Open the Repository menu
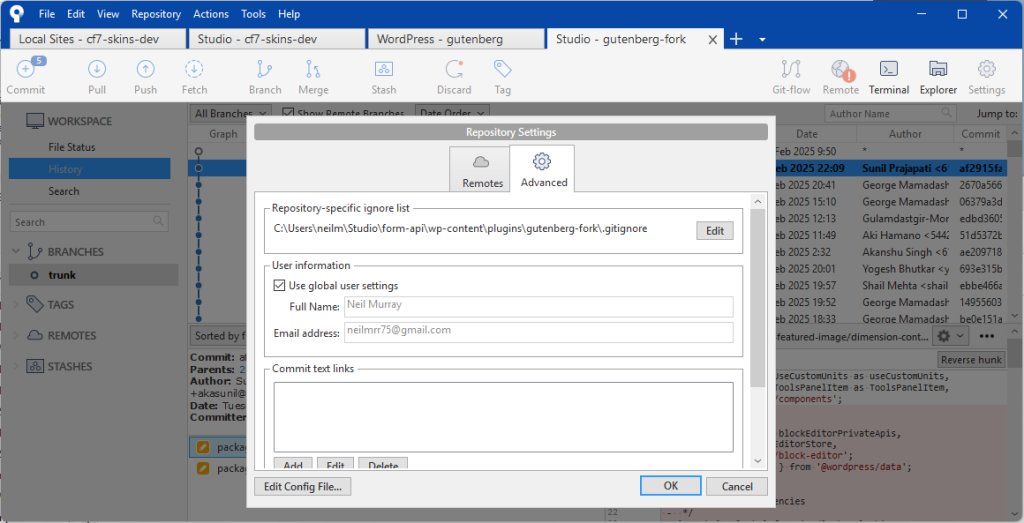1024x523 pixels. tap(156, 14)
